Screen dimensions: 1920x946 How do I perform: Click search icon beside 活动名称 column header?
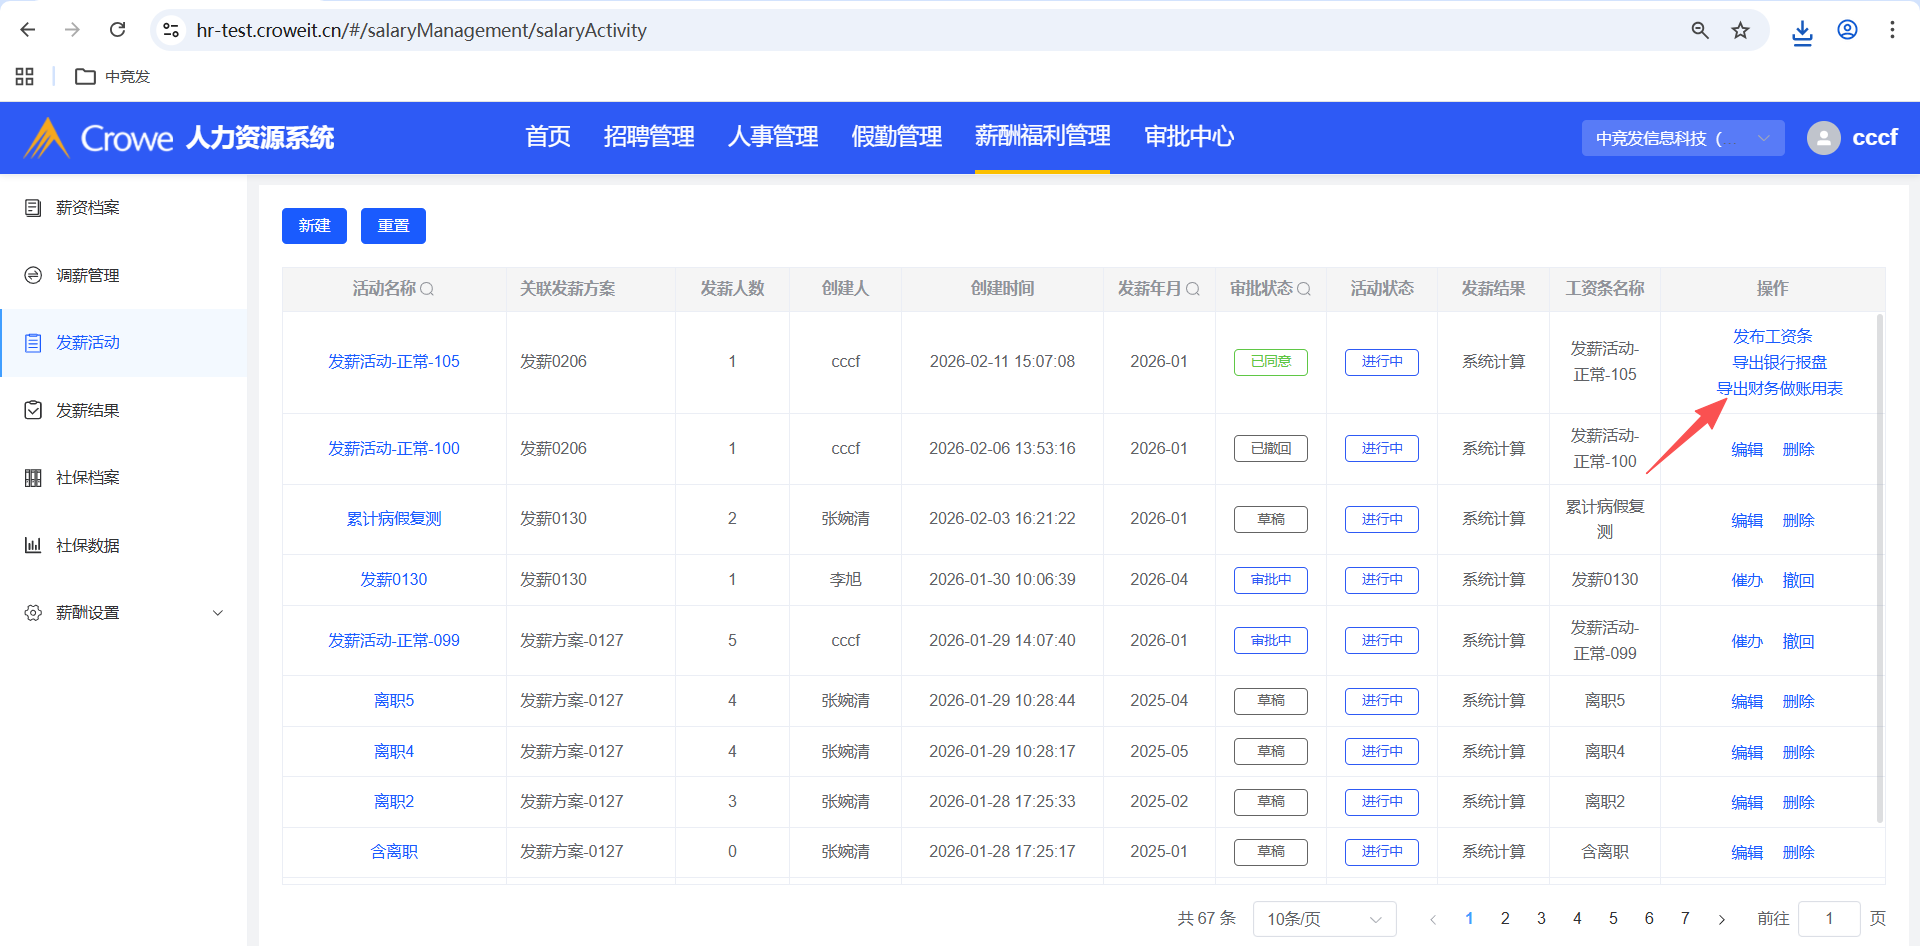(427, 289)
